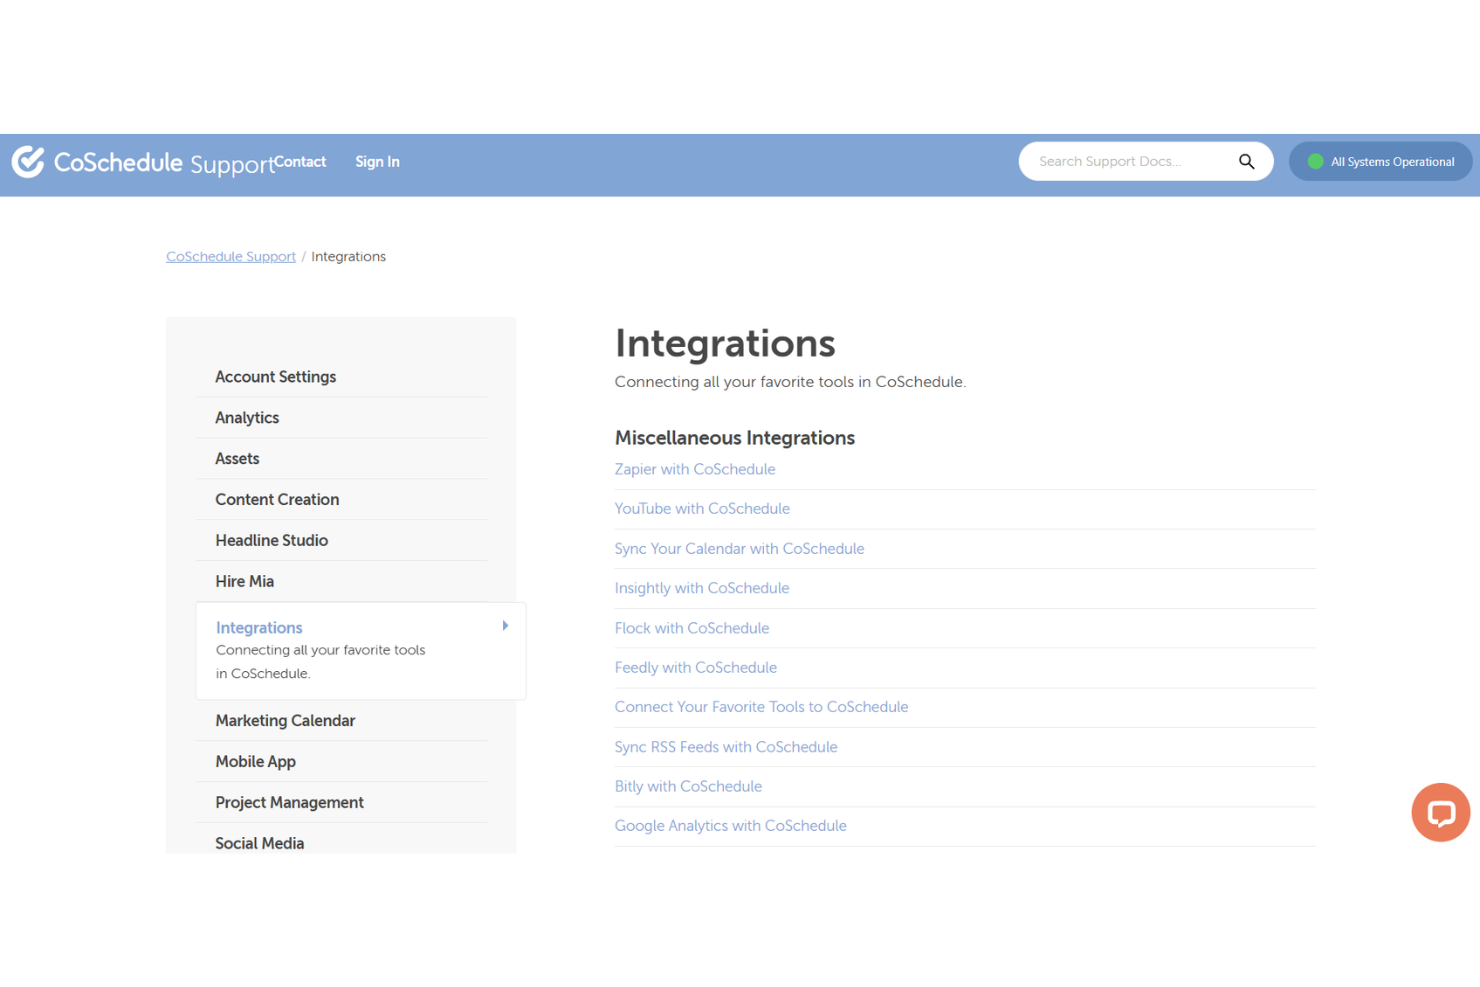Image resolution: width=1480 pixels, height=987 pixels.
Task: Follow the CoSchedule Support breadcrumb link
Action: pyautogui.click(x=230, y=256)
